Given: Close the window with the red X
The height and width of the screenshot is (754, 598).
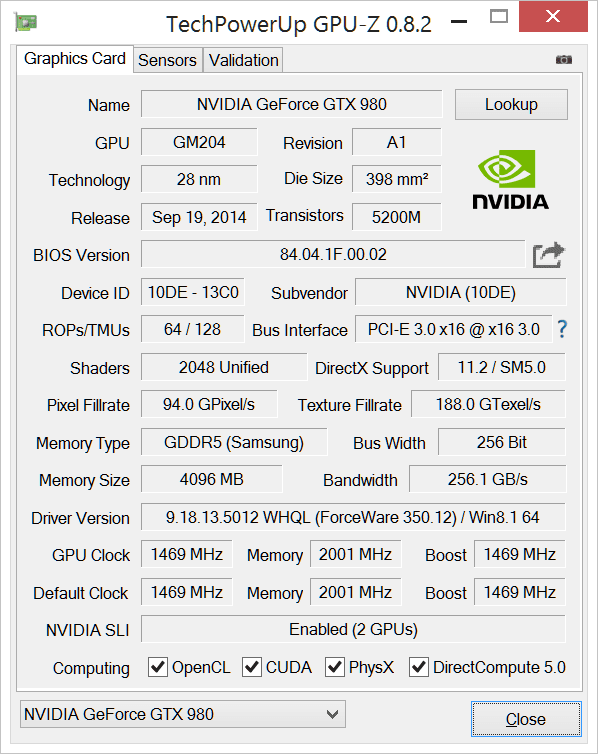Looking at the screenshot, I should 553,16.
